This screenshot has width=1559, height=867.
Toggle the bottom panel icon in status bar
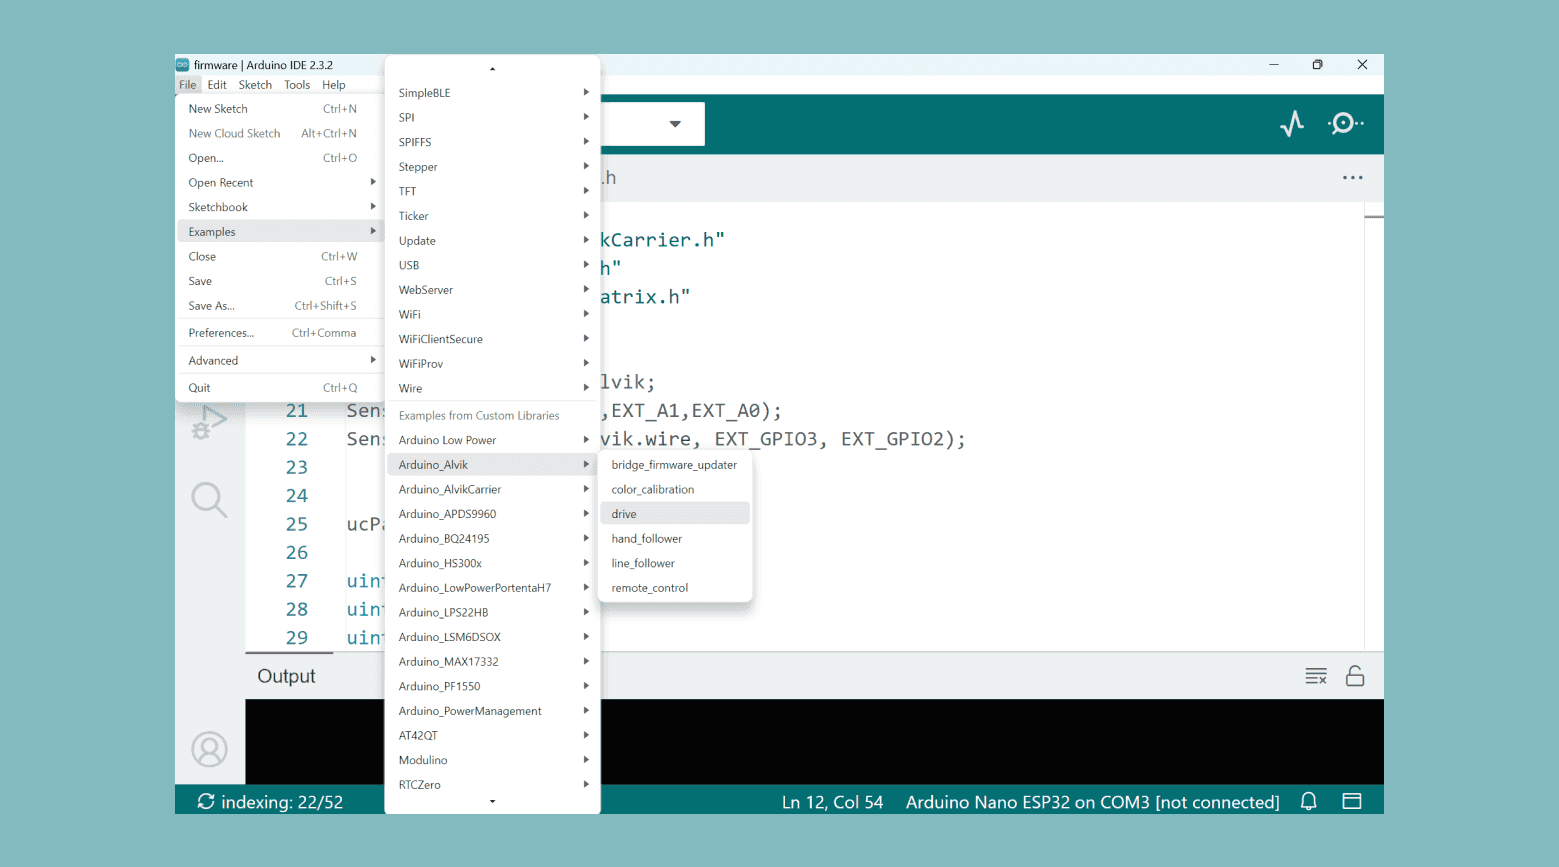pyautogui.click(x=1352, y=802)
